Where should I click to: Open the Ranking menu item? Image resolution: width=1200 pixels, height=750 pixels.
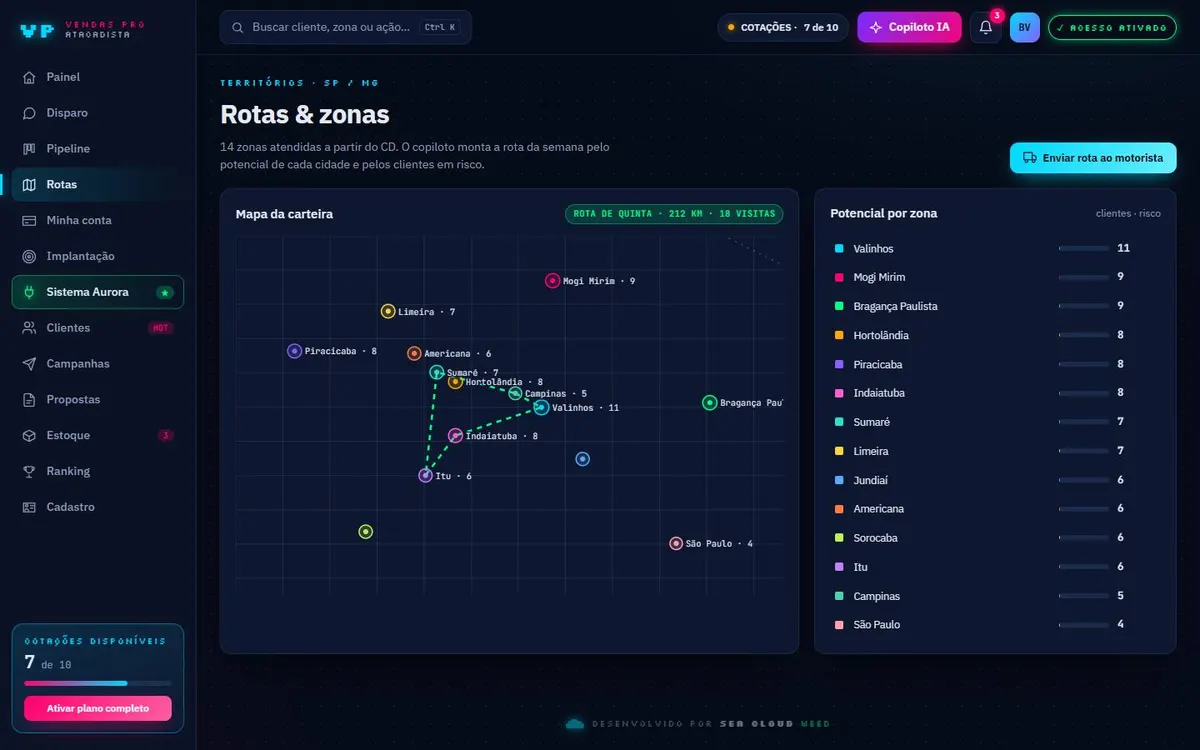[98, 471]
